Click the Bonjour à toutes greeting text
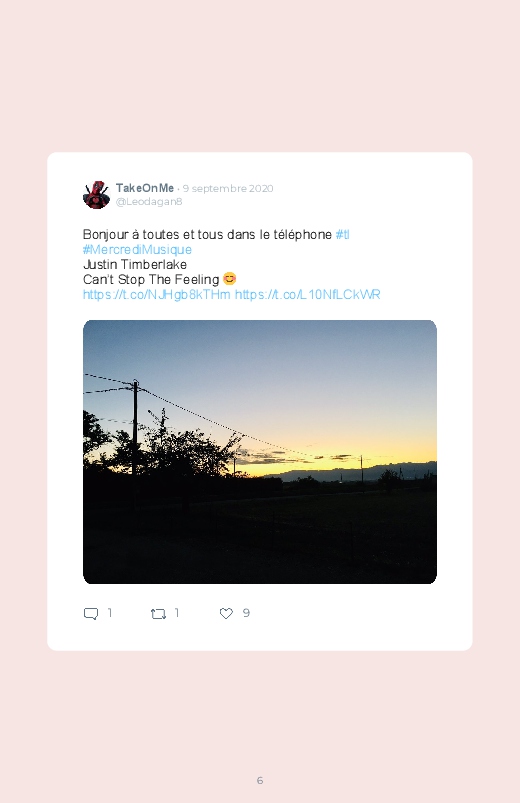The width and height of the screenshot is (520, 803). click(x=207, y=235)
